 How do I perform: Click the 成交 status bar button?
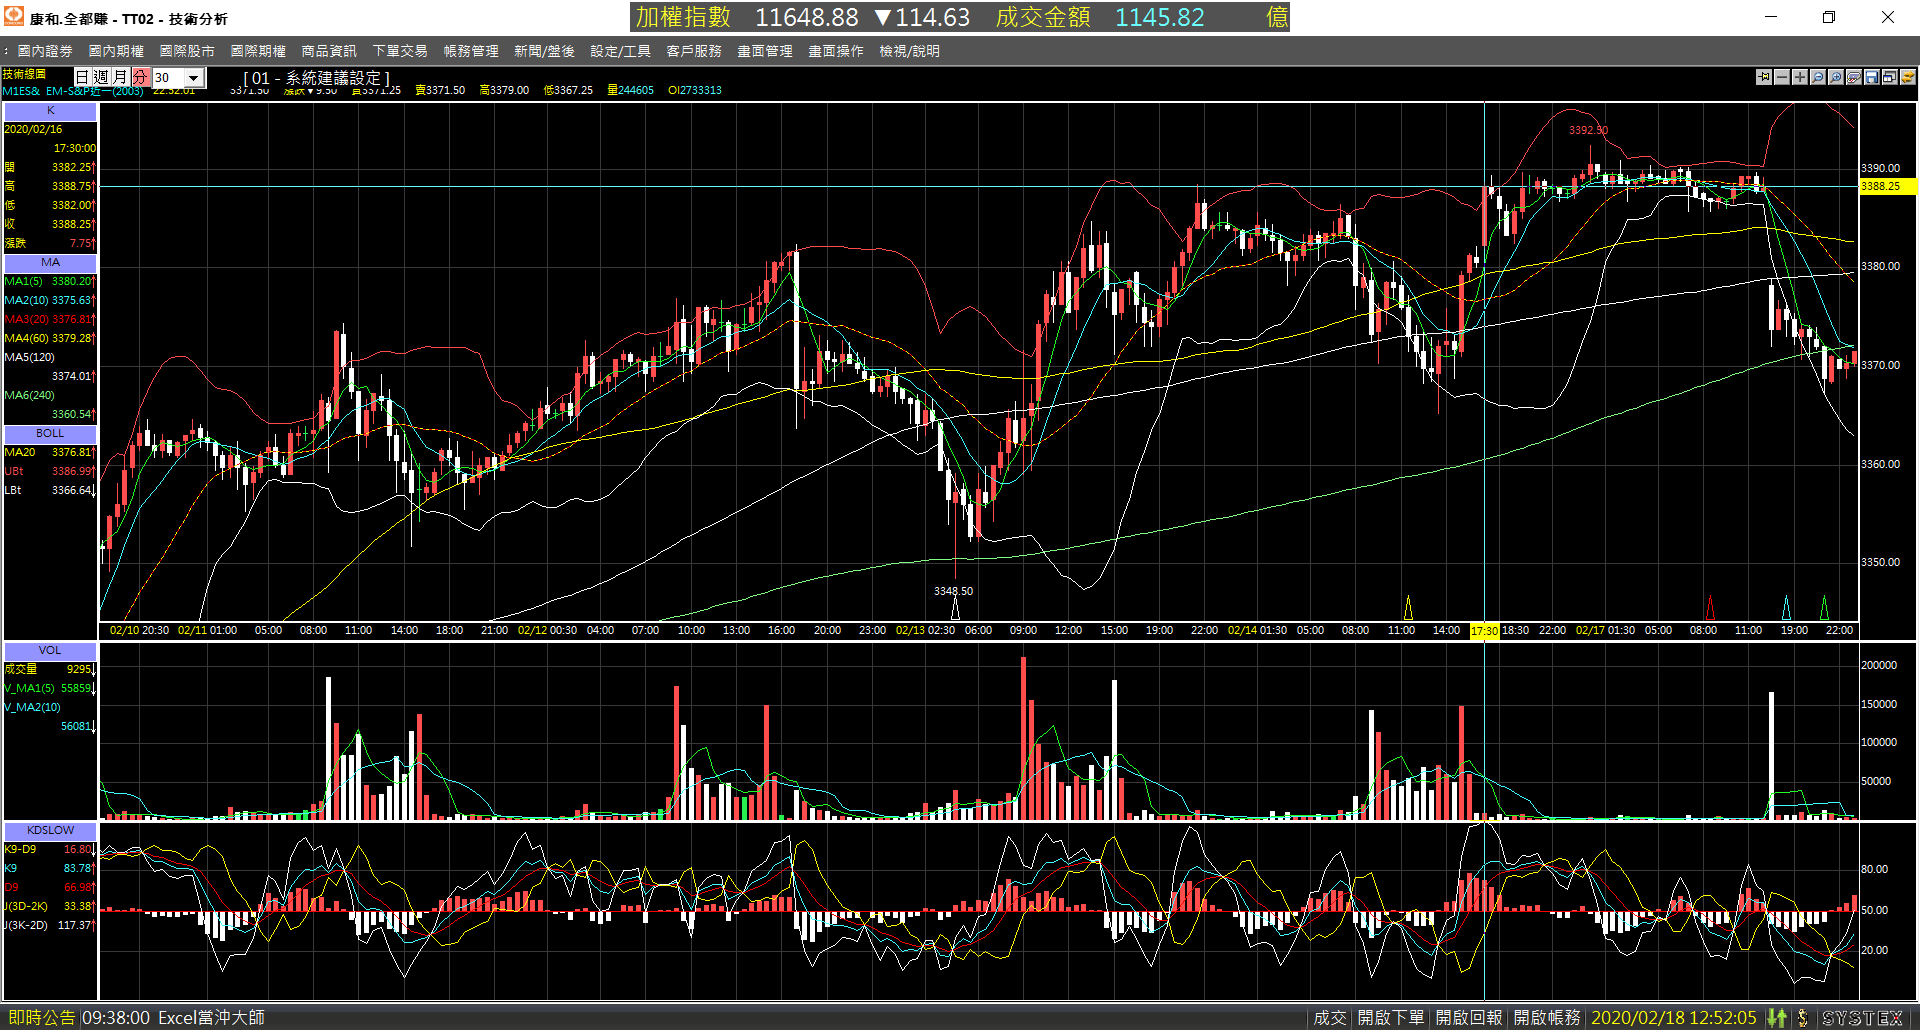(1330, 1018)
